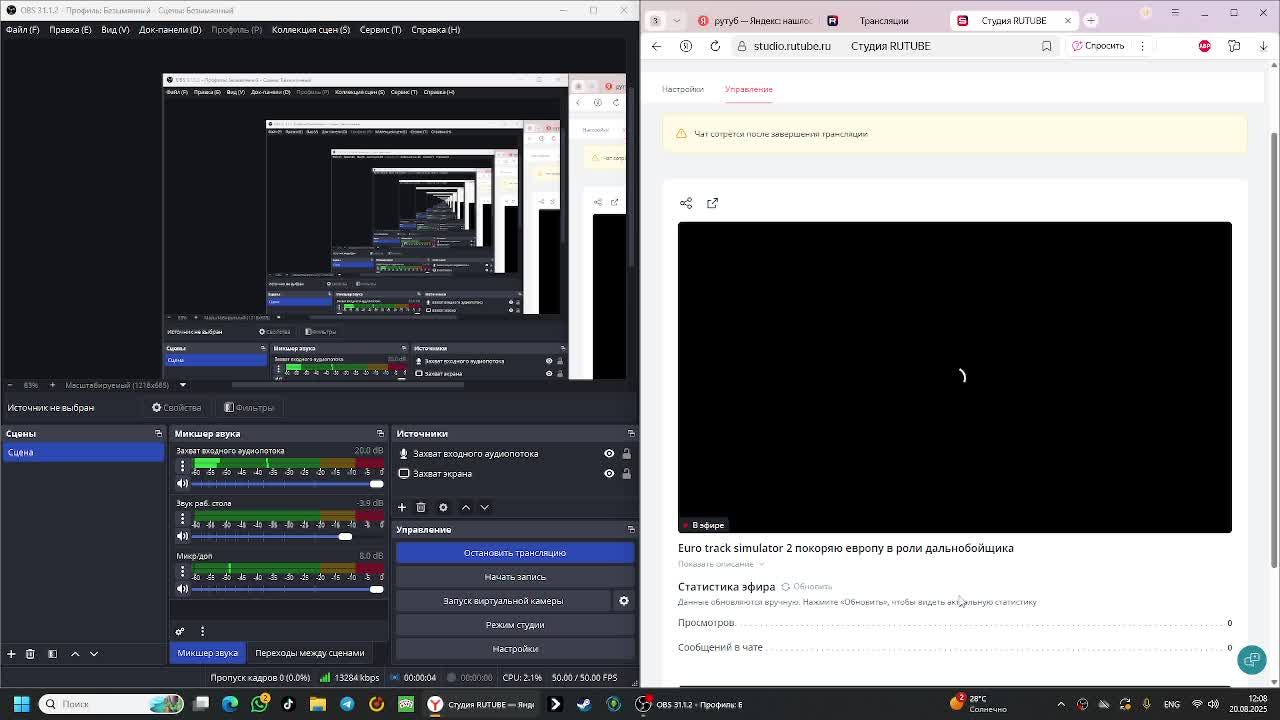Click Обновить link next to Статистика эфира
1280x720 pixels.
(x=806, y=587)
